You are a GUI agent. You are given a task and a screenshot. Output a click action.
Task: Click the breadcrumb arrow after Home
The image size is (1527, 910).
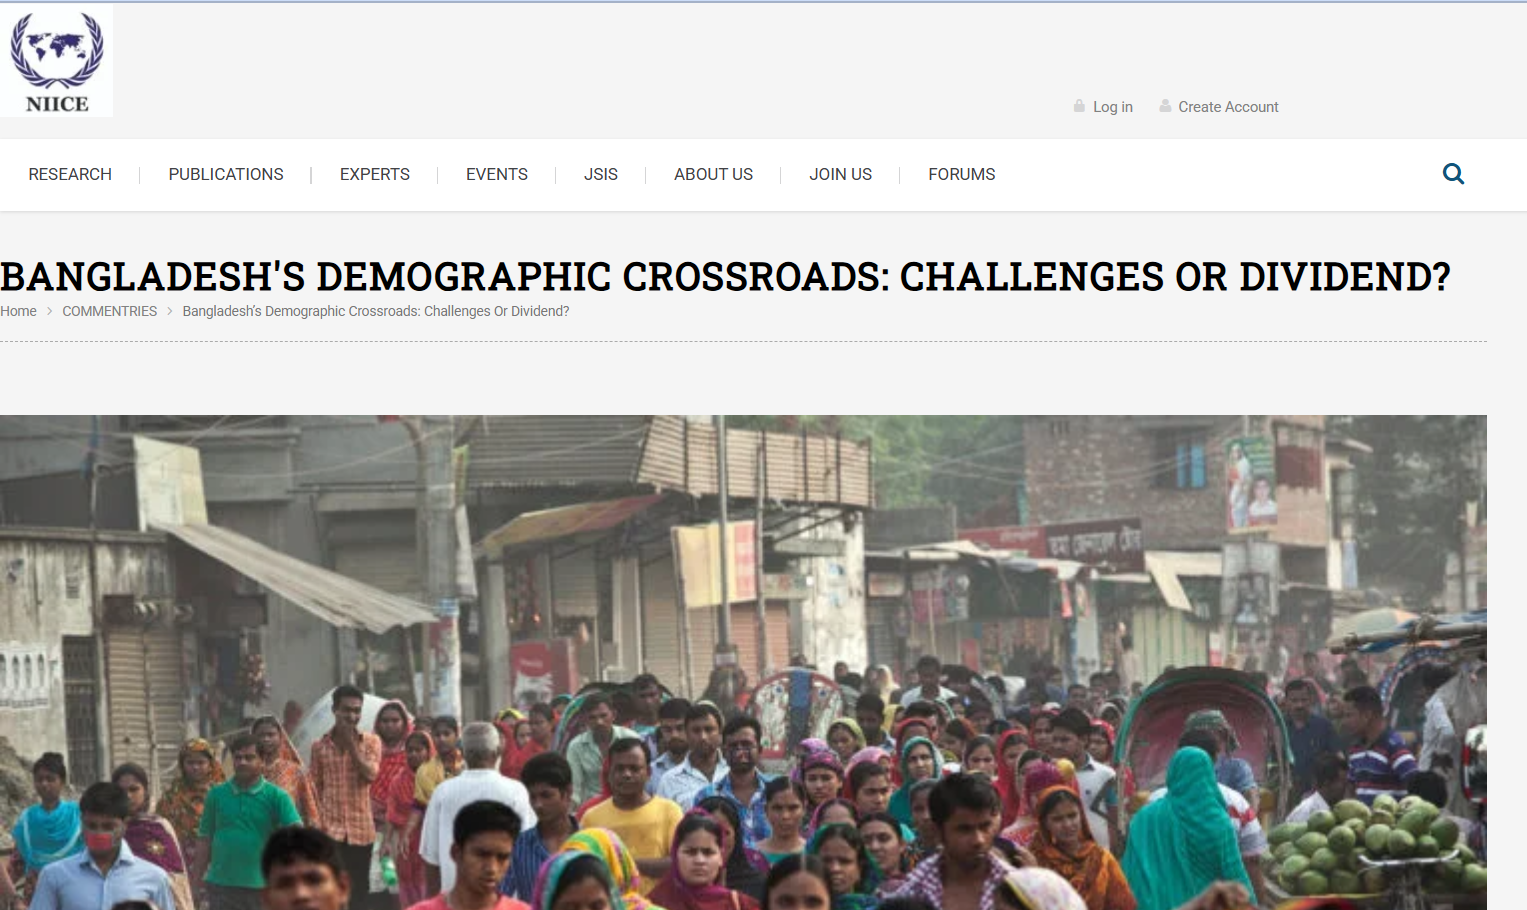point(49,311)
